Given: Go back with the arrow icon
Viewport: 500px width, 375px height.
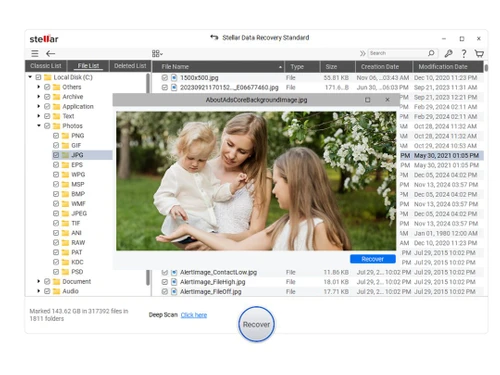Looking at the screenshot, I should tap(50, 53).
